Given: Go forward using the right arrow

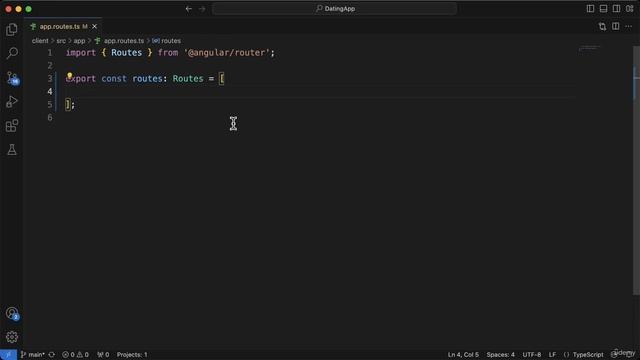Looking at the screenshot, I should click(x=202, y=9).
